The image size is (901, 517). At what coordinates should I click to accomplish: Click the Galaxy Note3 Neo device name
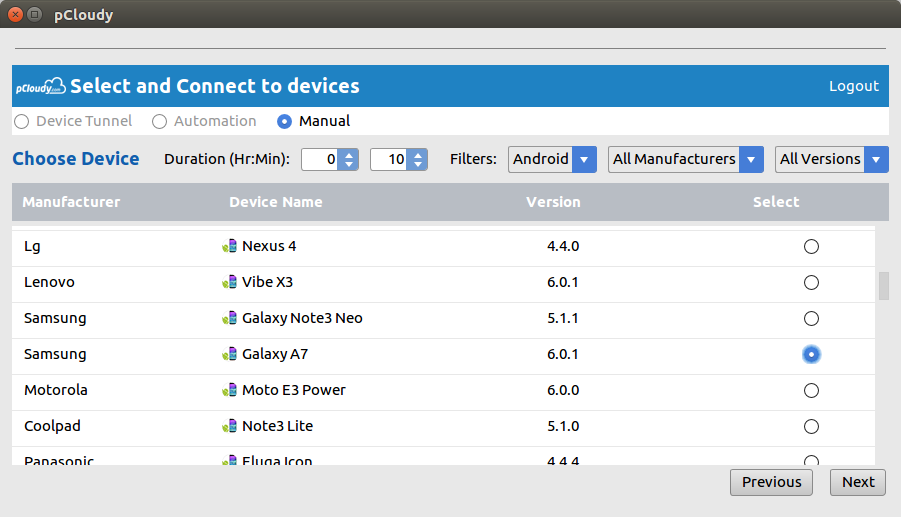[x=302, y=318]
